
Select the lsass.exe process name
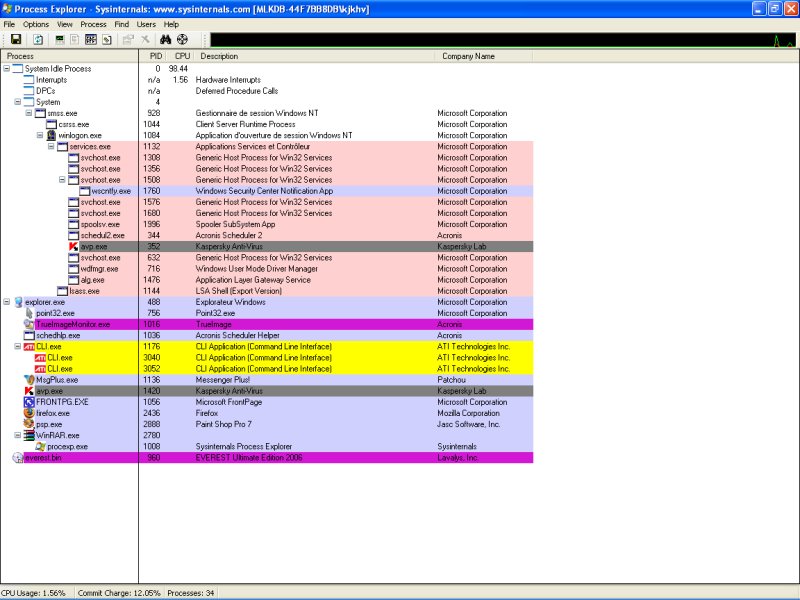tap(84, 291)
